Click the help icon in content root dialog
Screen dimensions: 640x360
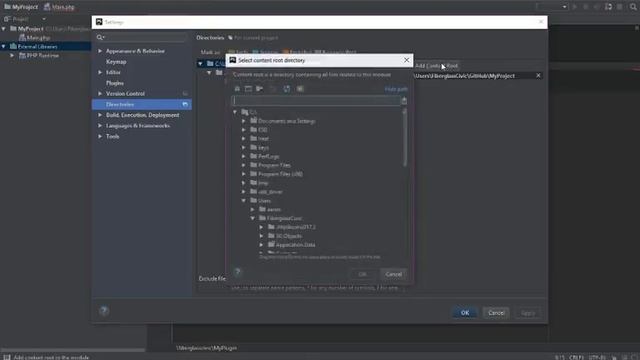click(238, 271)
